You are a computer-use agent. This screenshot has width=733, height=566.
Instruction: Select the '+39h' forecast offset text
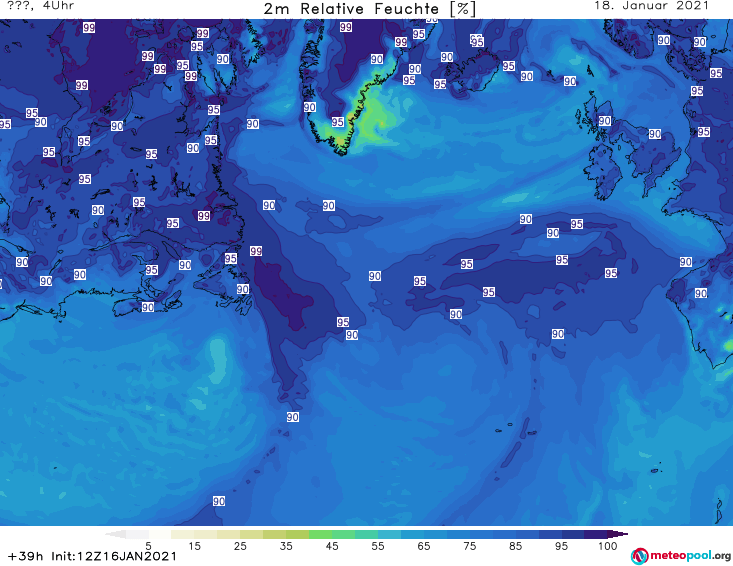pyautogui.click(x=26, y=556)
